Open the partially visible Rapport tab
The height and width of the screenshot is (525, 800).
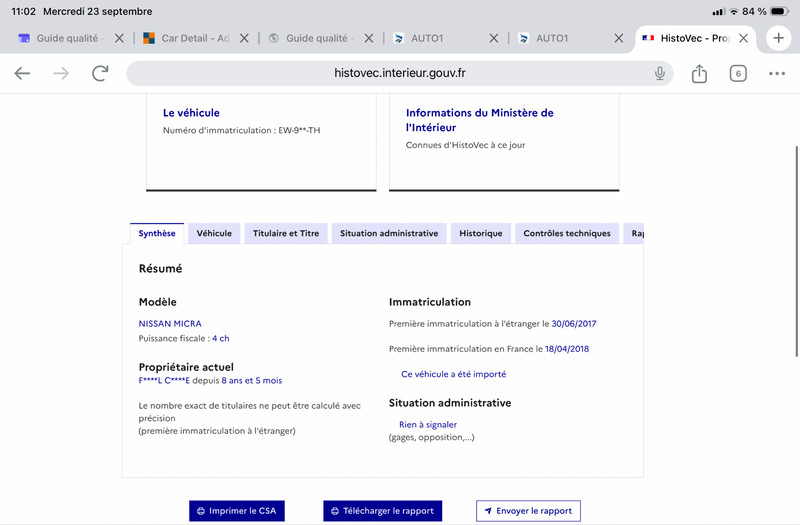point(634,234)
